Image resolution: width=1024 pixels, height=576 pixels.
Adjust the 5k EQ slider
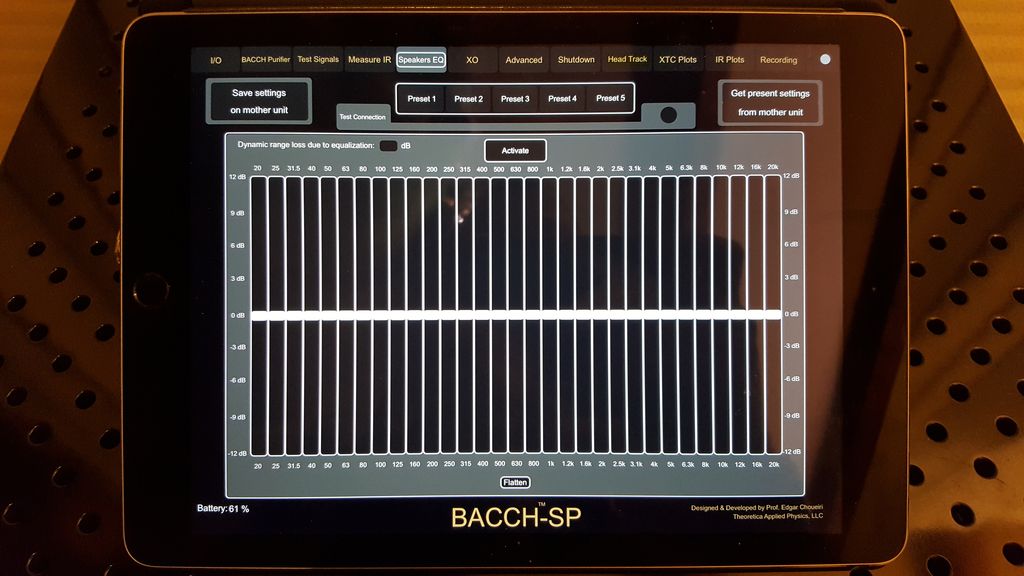669,315
